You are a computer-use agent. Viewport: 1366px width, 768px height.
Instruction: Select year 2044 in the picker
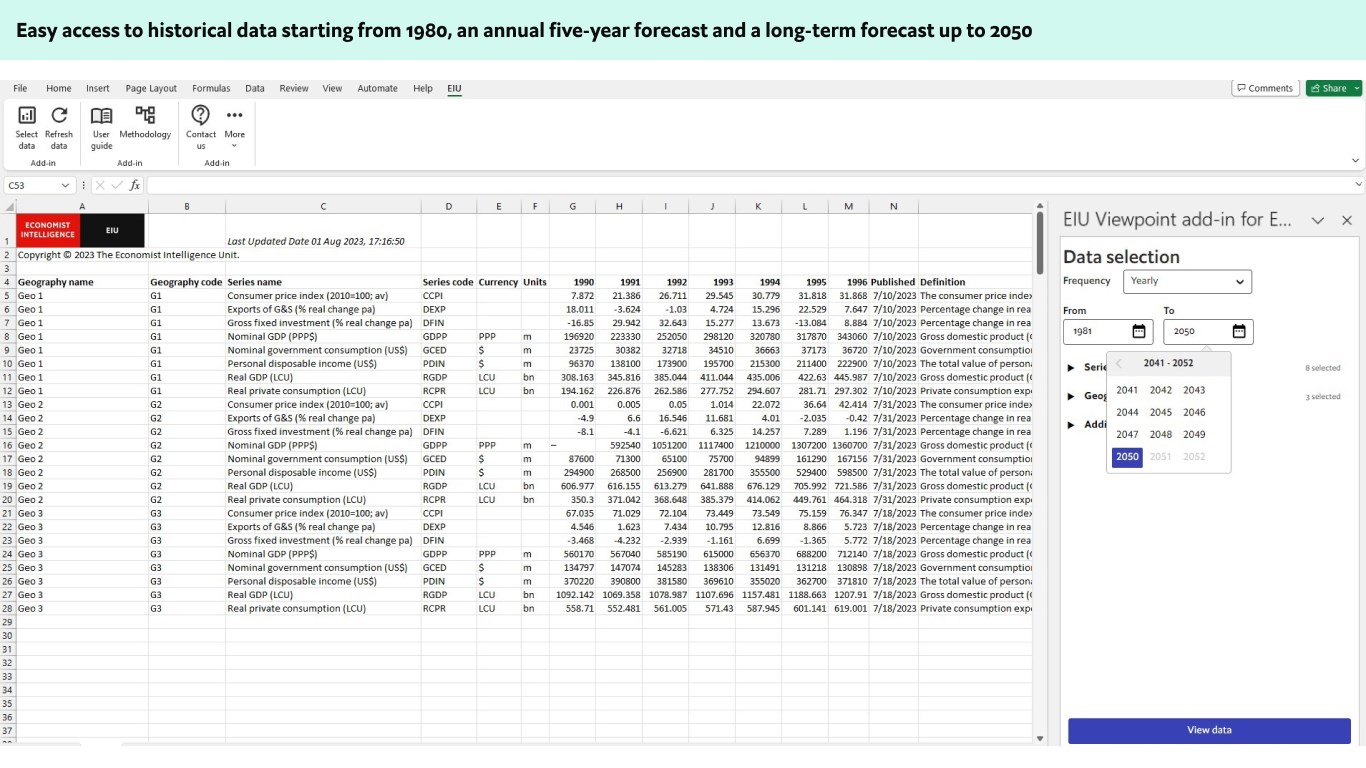1127,412
